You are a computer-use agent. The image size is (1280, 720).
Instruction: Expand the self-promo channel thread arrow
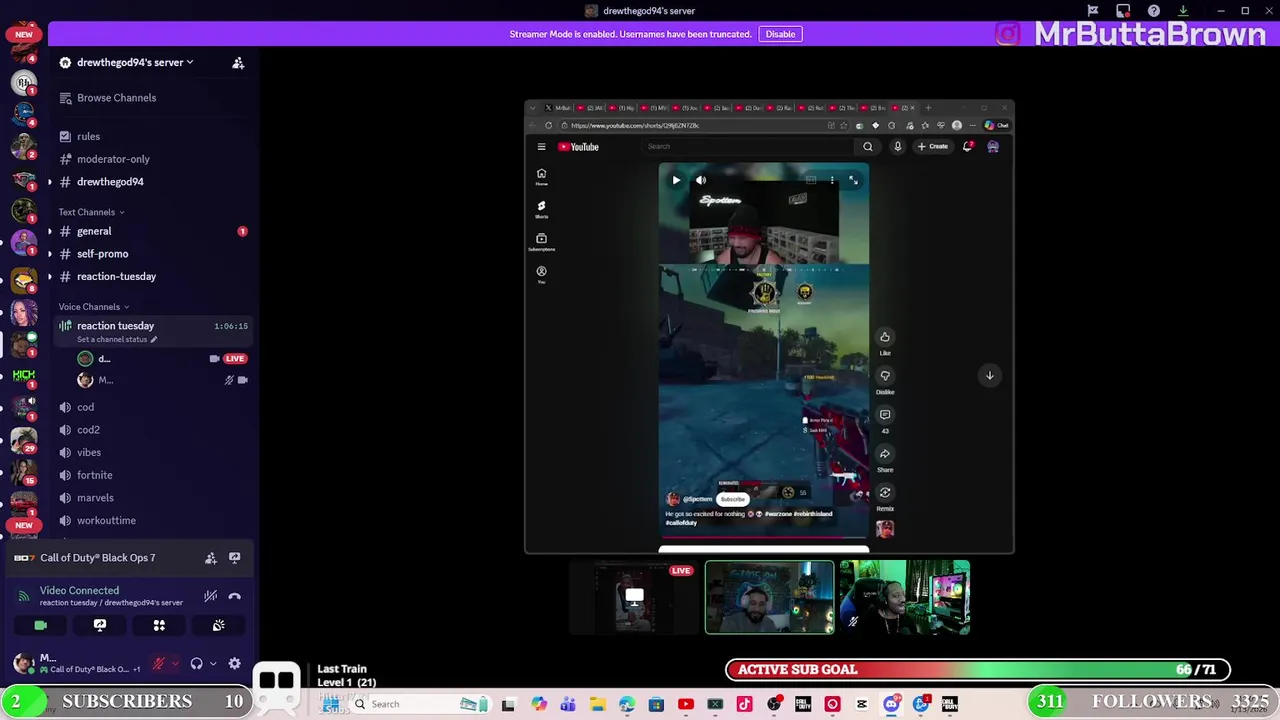pos(50,254)
